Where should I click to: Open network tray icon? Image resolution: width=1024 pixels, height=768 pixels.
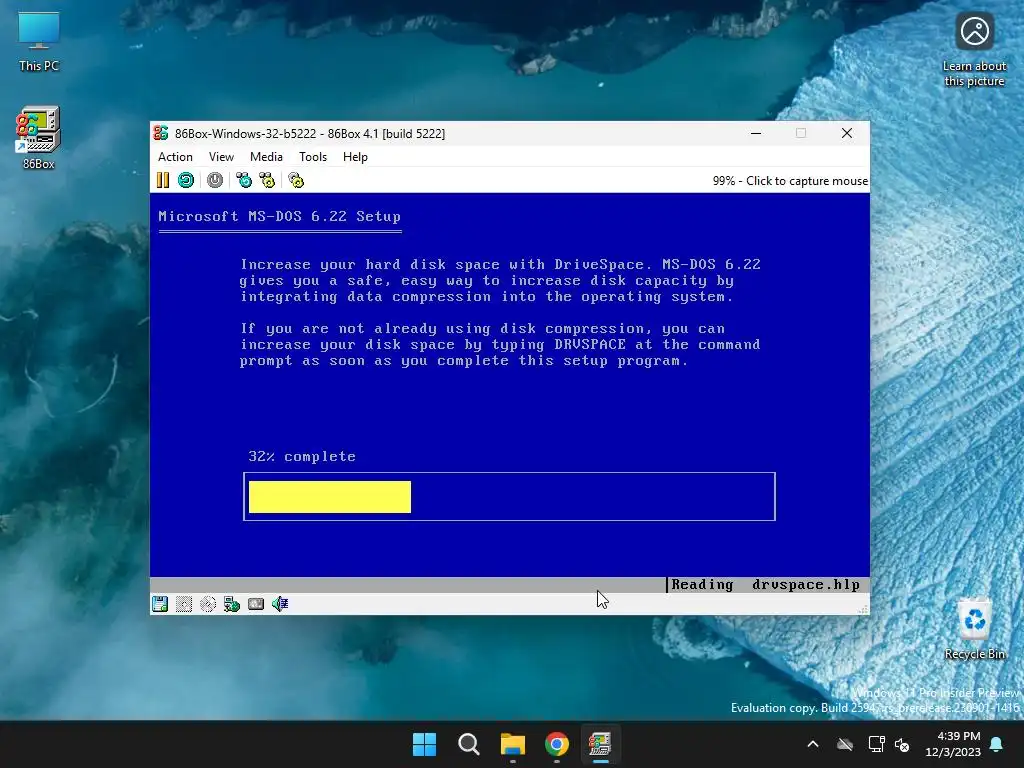click(x=876, y=744)
